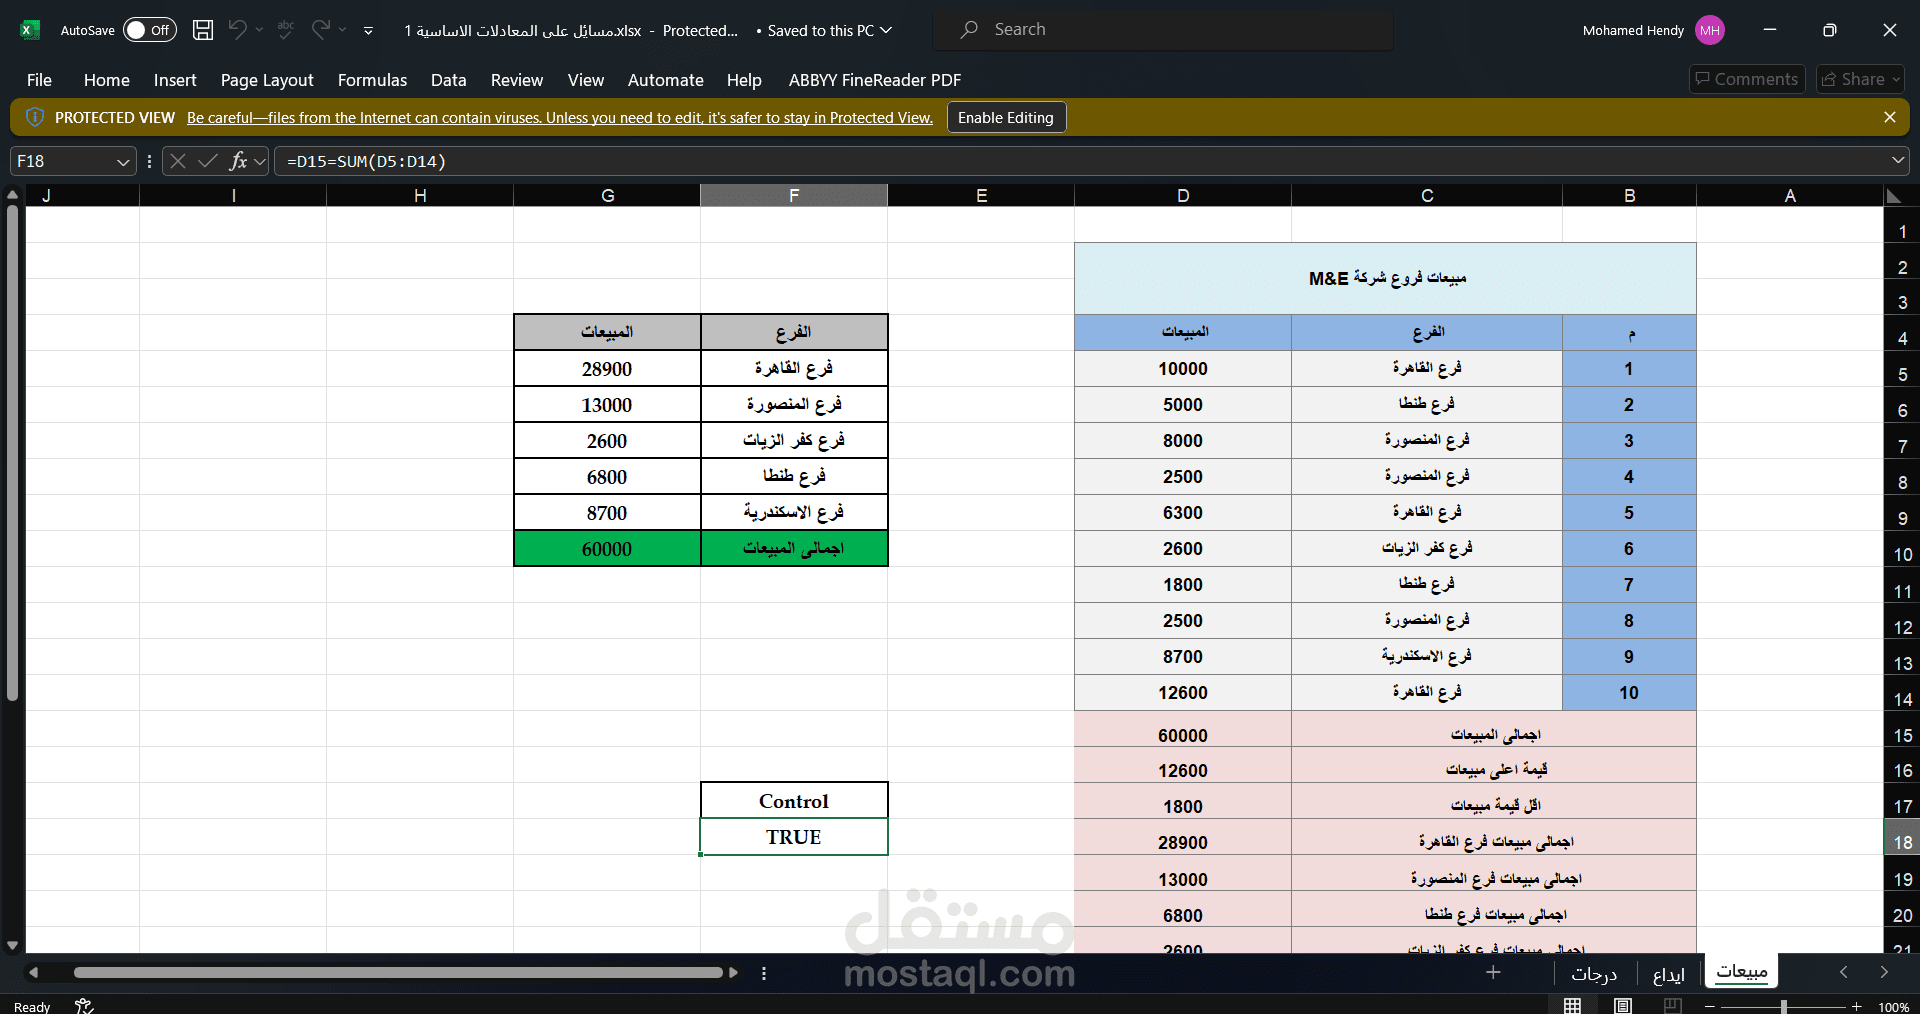Click the Save icon on Quick Access Toolbar

202,30
